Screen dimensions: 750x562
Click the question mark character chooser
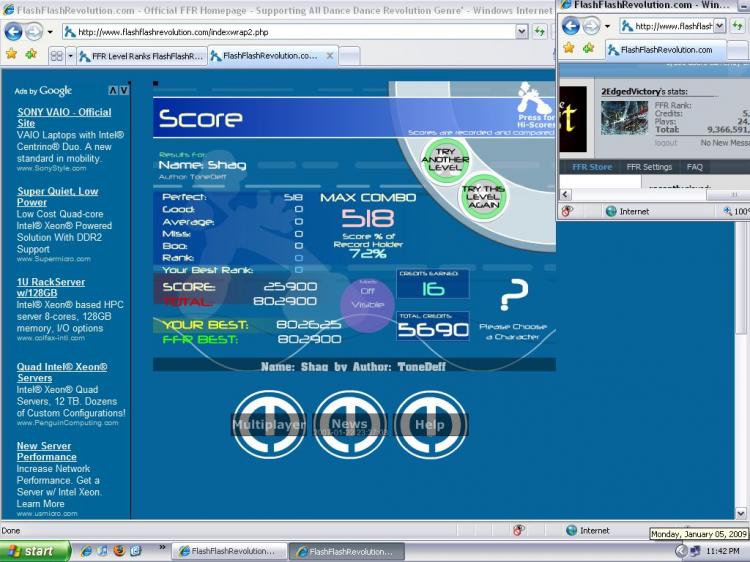pos(514,294)
